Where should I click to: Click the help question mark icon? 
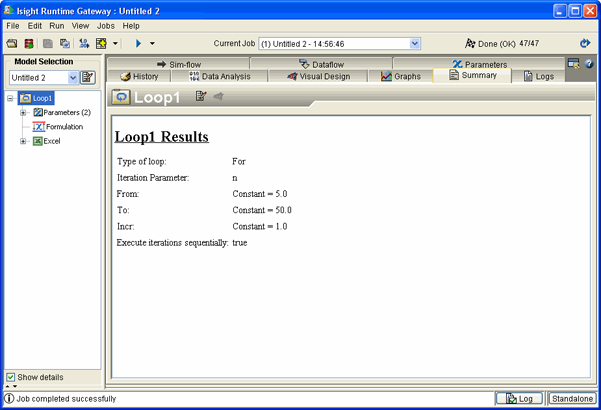(x=589, y=64)
